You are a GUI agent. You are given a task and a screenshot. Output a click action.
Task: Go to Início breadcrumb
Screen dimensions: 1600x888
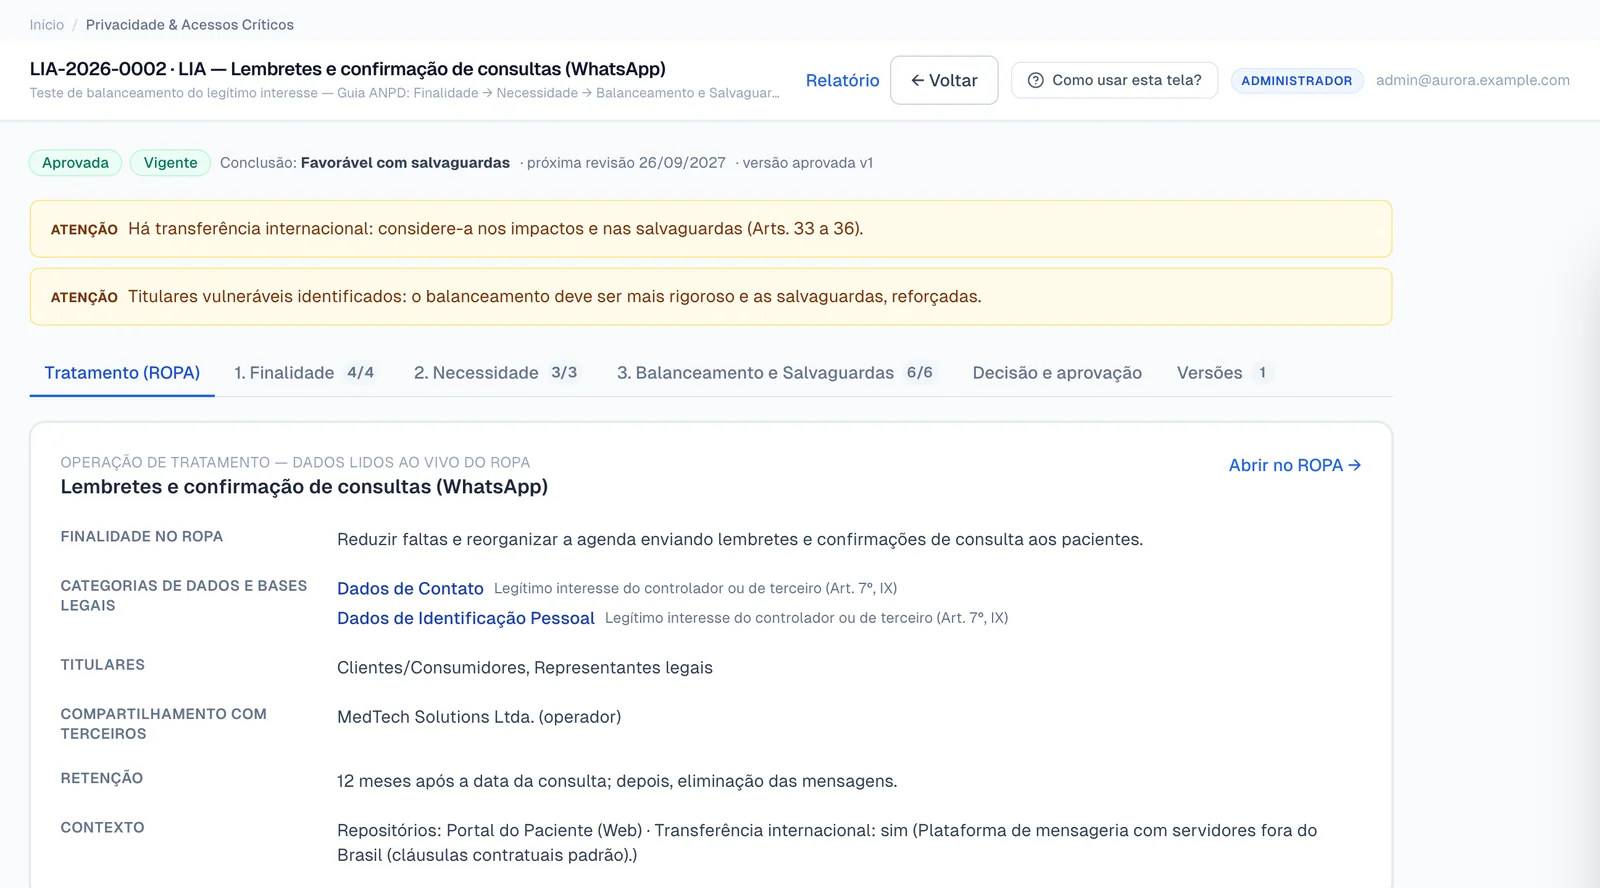[47, 25]
